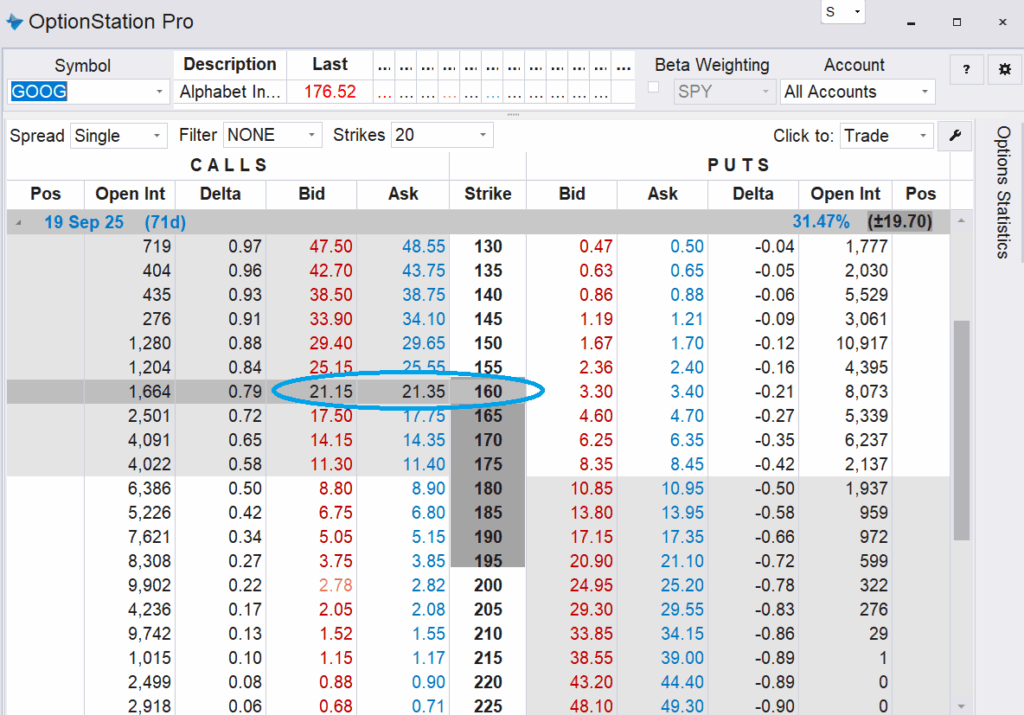Click put open interest 5,529
The height and width of the screenshot is (715, 1024).
[x=866, y=295]
